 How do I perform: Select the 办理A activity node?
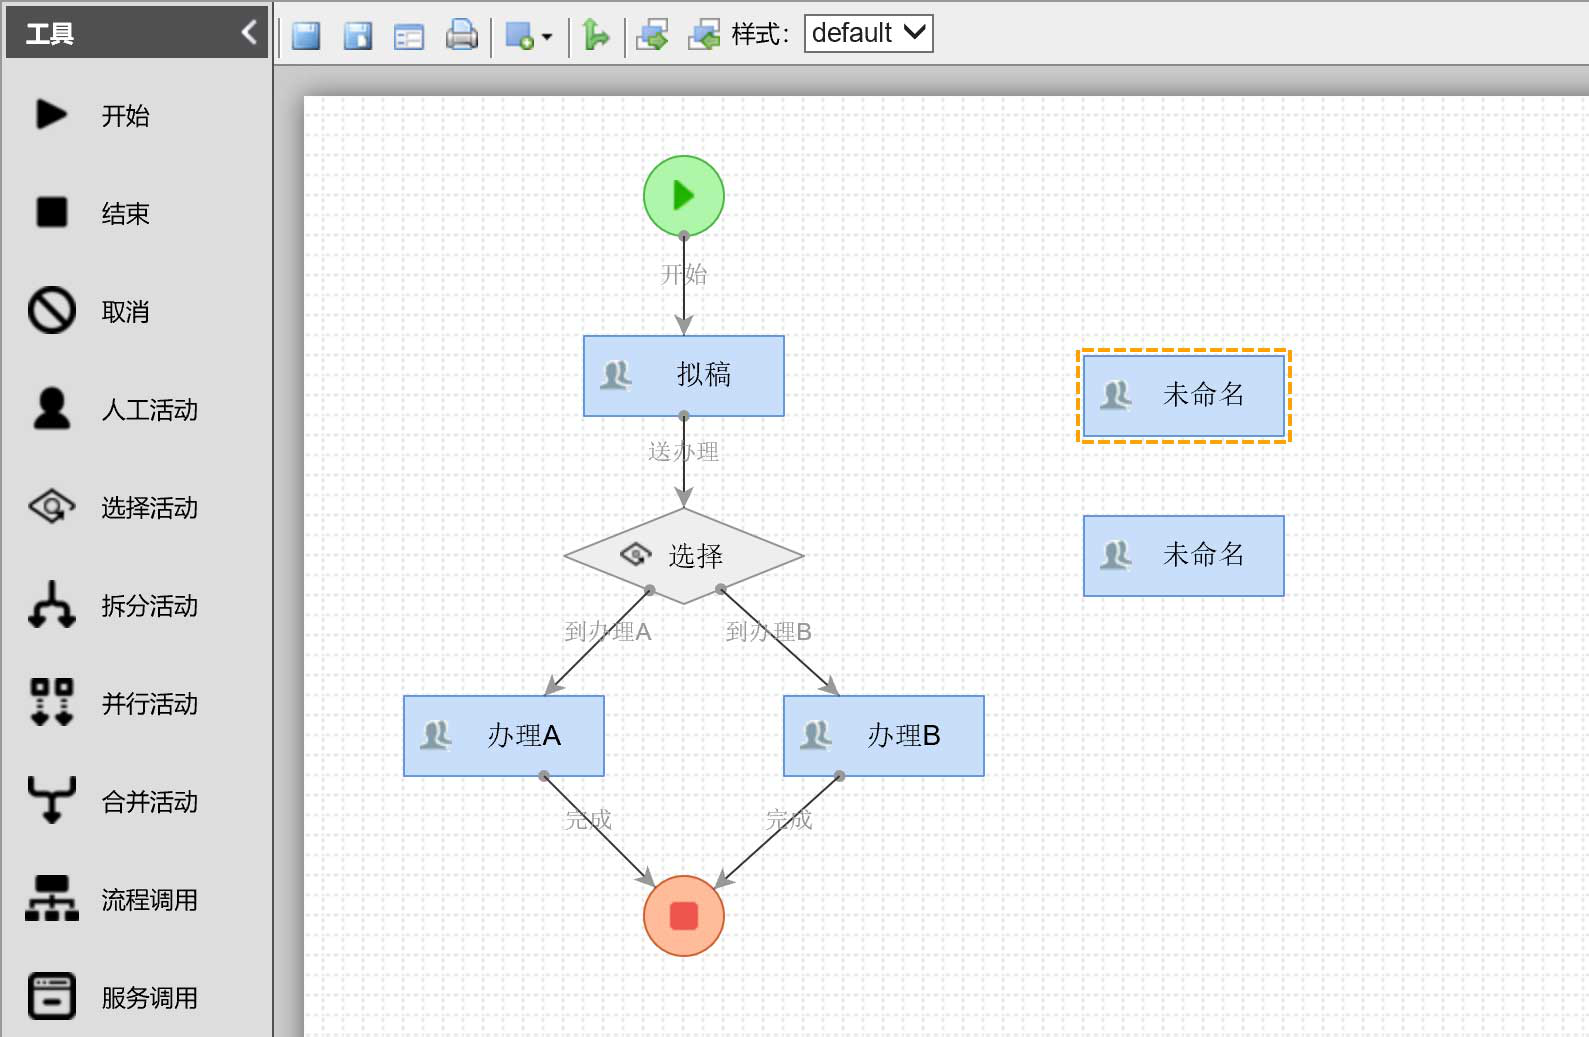coord(504,736)
